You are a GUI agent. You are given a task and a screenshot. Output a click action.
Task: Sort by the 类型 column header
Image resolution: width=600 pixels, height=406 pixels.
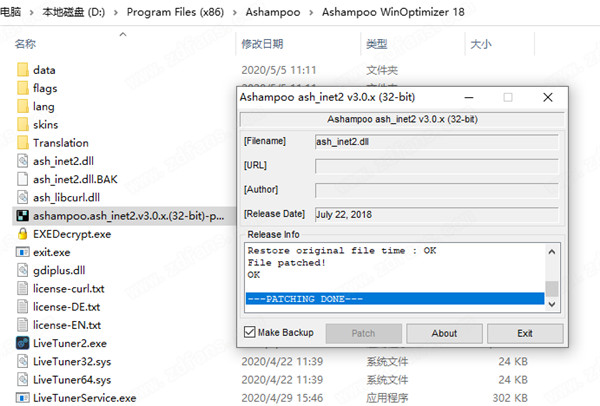click(x=377, y=44)
